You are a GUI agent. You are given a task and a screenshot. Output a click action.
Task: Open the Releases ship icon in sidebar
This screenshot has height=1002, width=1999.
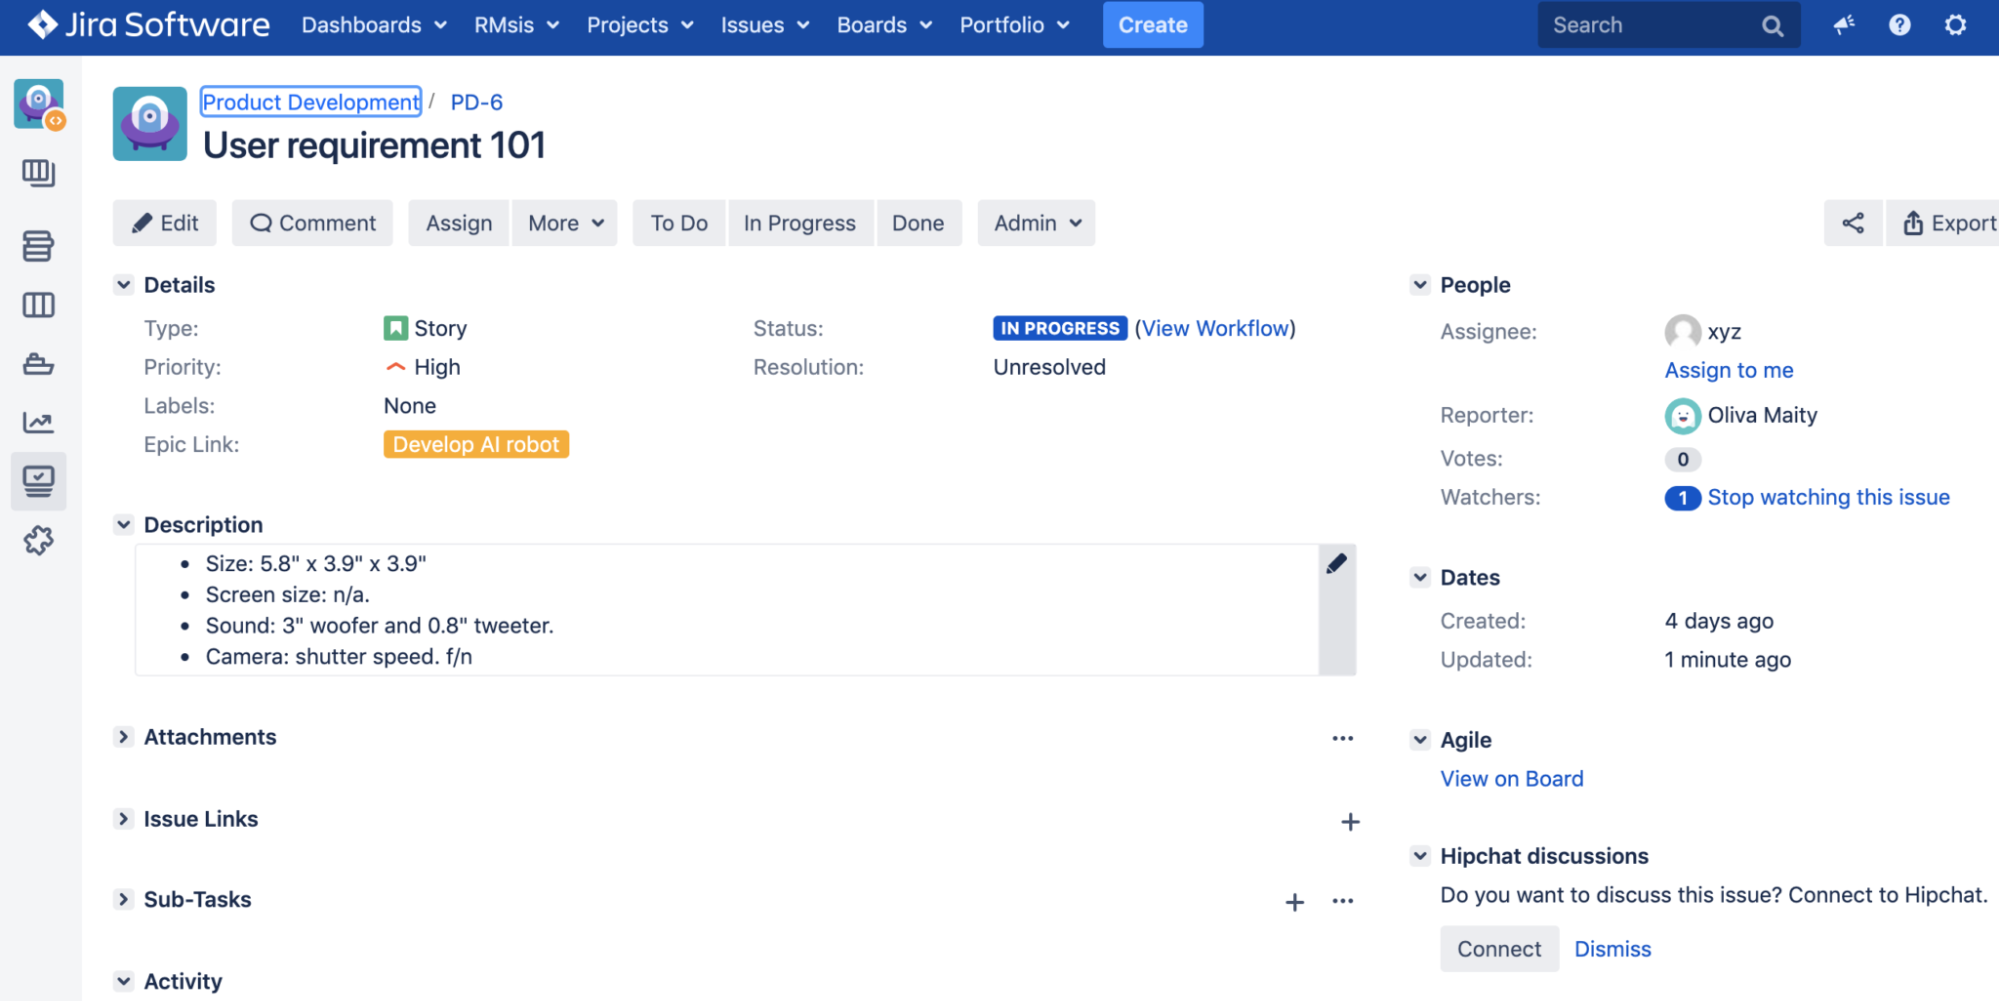pos(38,364)
